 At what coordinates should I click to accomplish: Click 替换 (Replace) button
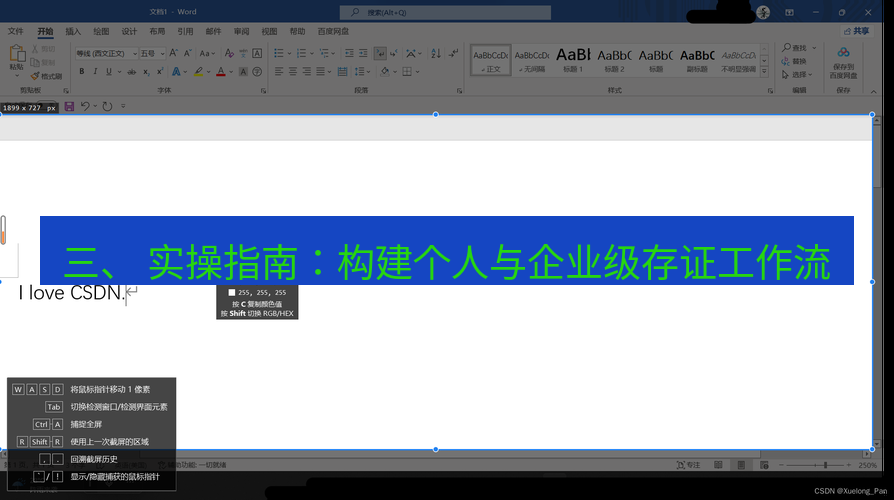[x=795, y=61]
